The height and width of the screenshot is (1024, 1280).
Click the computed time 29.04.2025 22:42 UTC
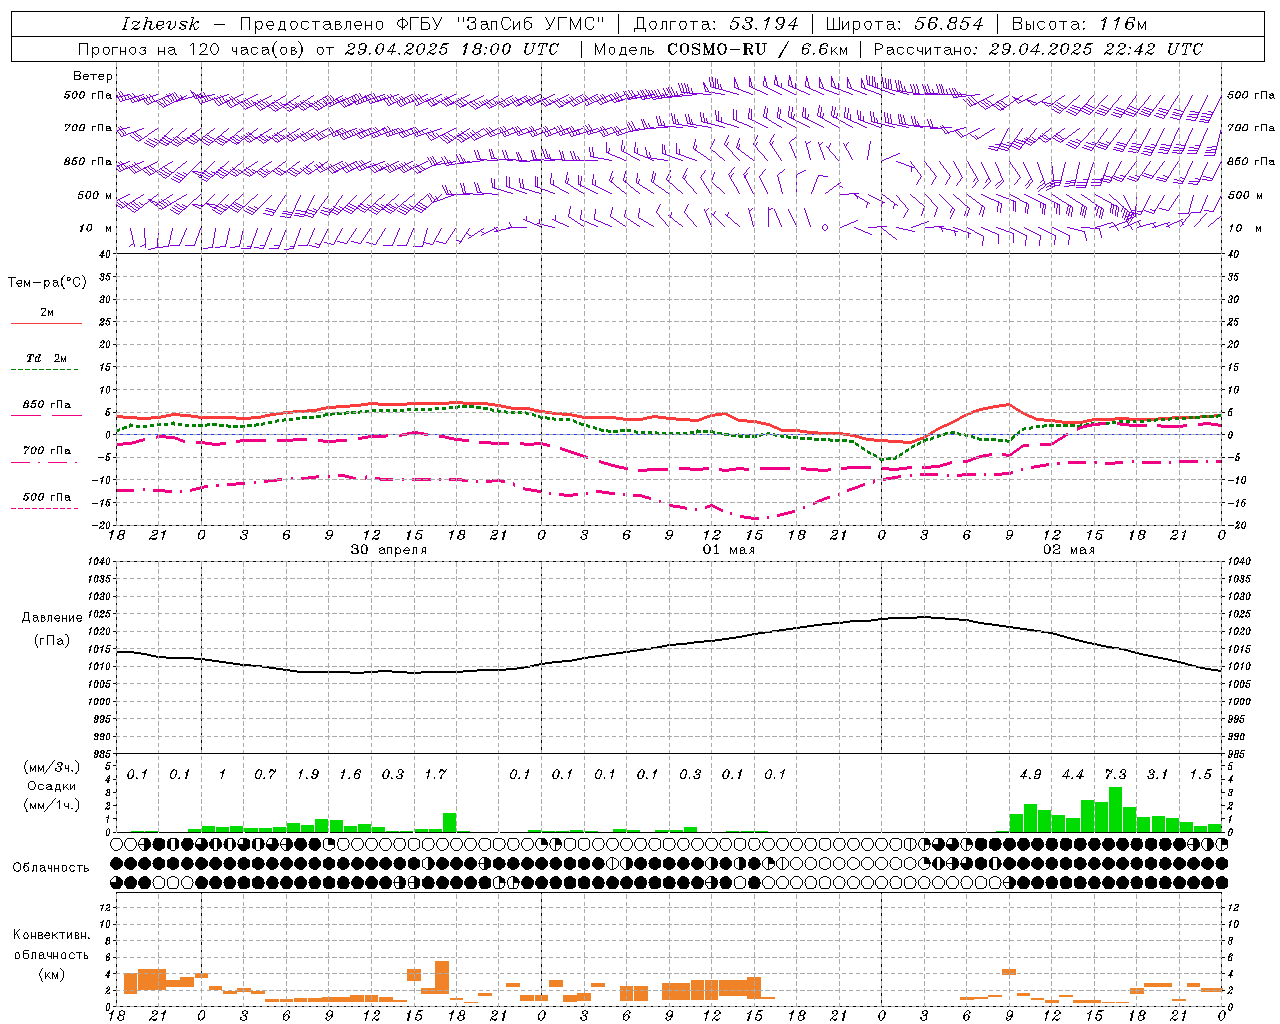pyautogui.click(x=1096, y=49)
